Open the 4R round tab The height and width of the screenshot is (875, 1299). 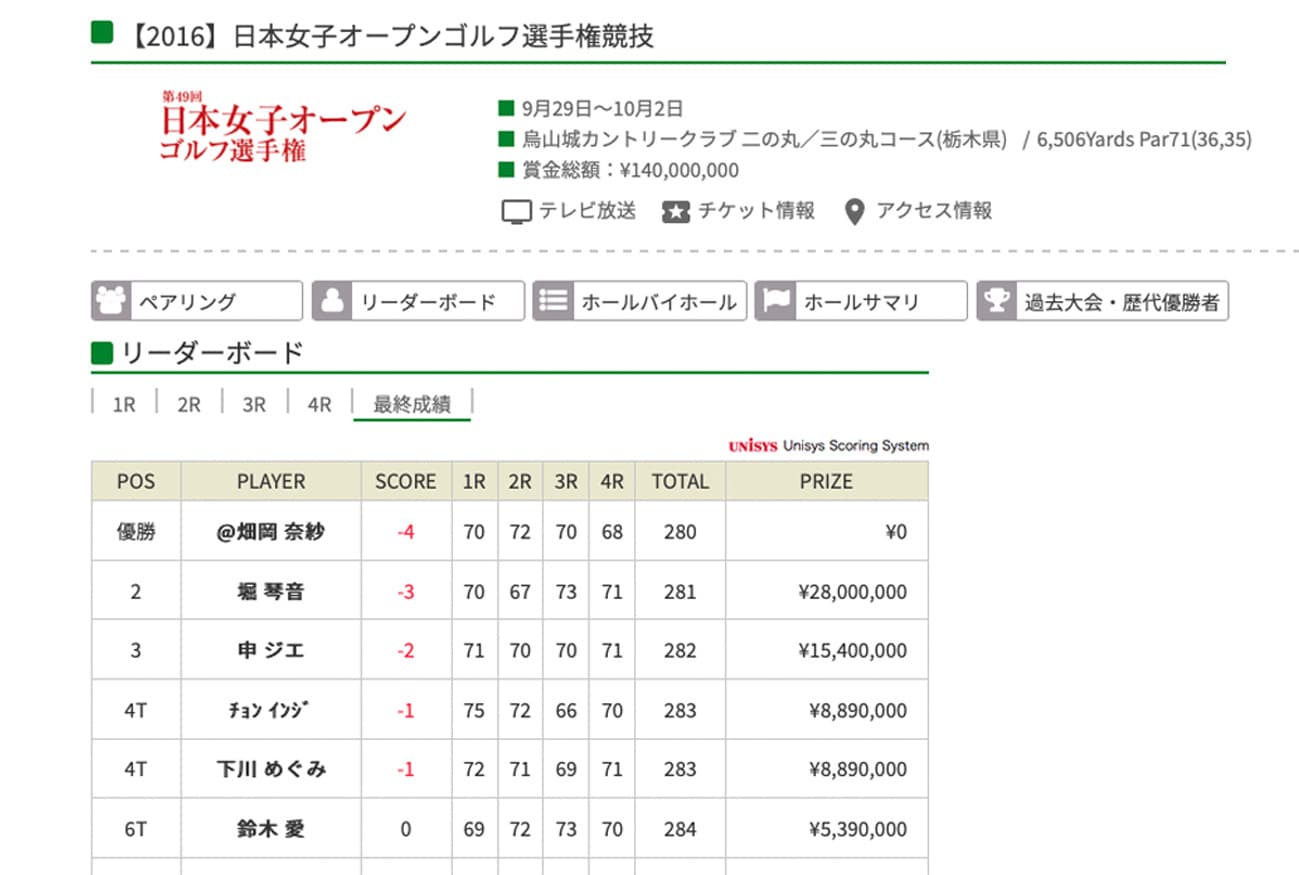(x=319, y=405)
